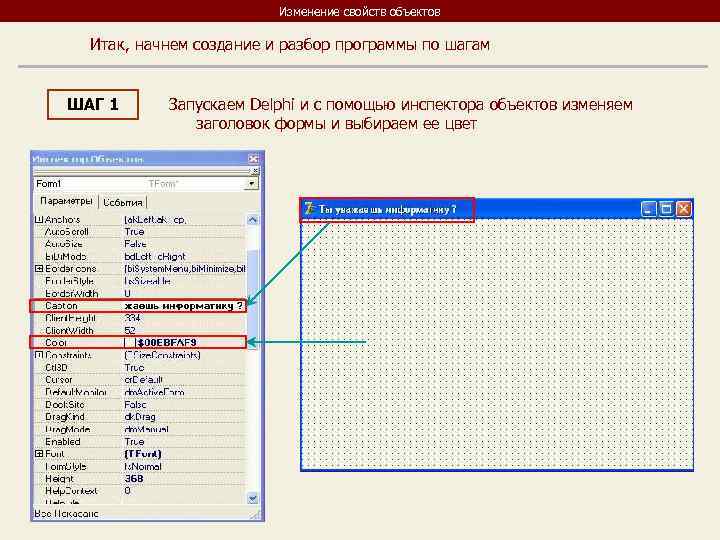
Task: Click the dotted form design surface
Action: click(x=497, y=344)
